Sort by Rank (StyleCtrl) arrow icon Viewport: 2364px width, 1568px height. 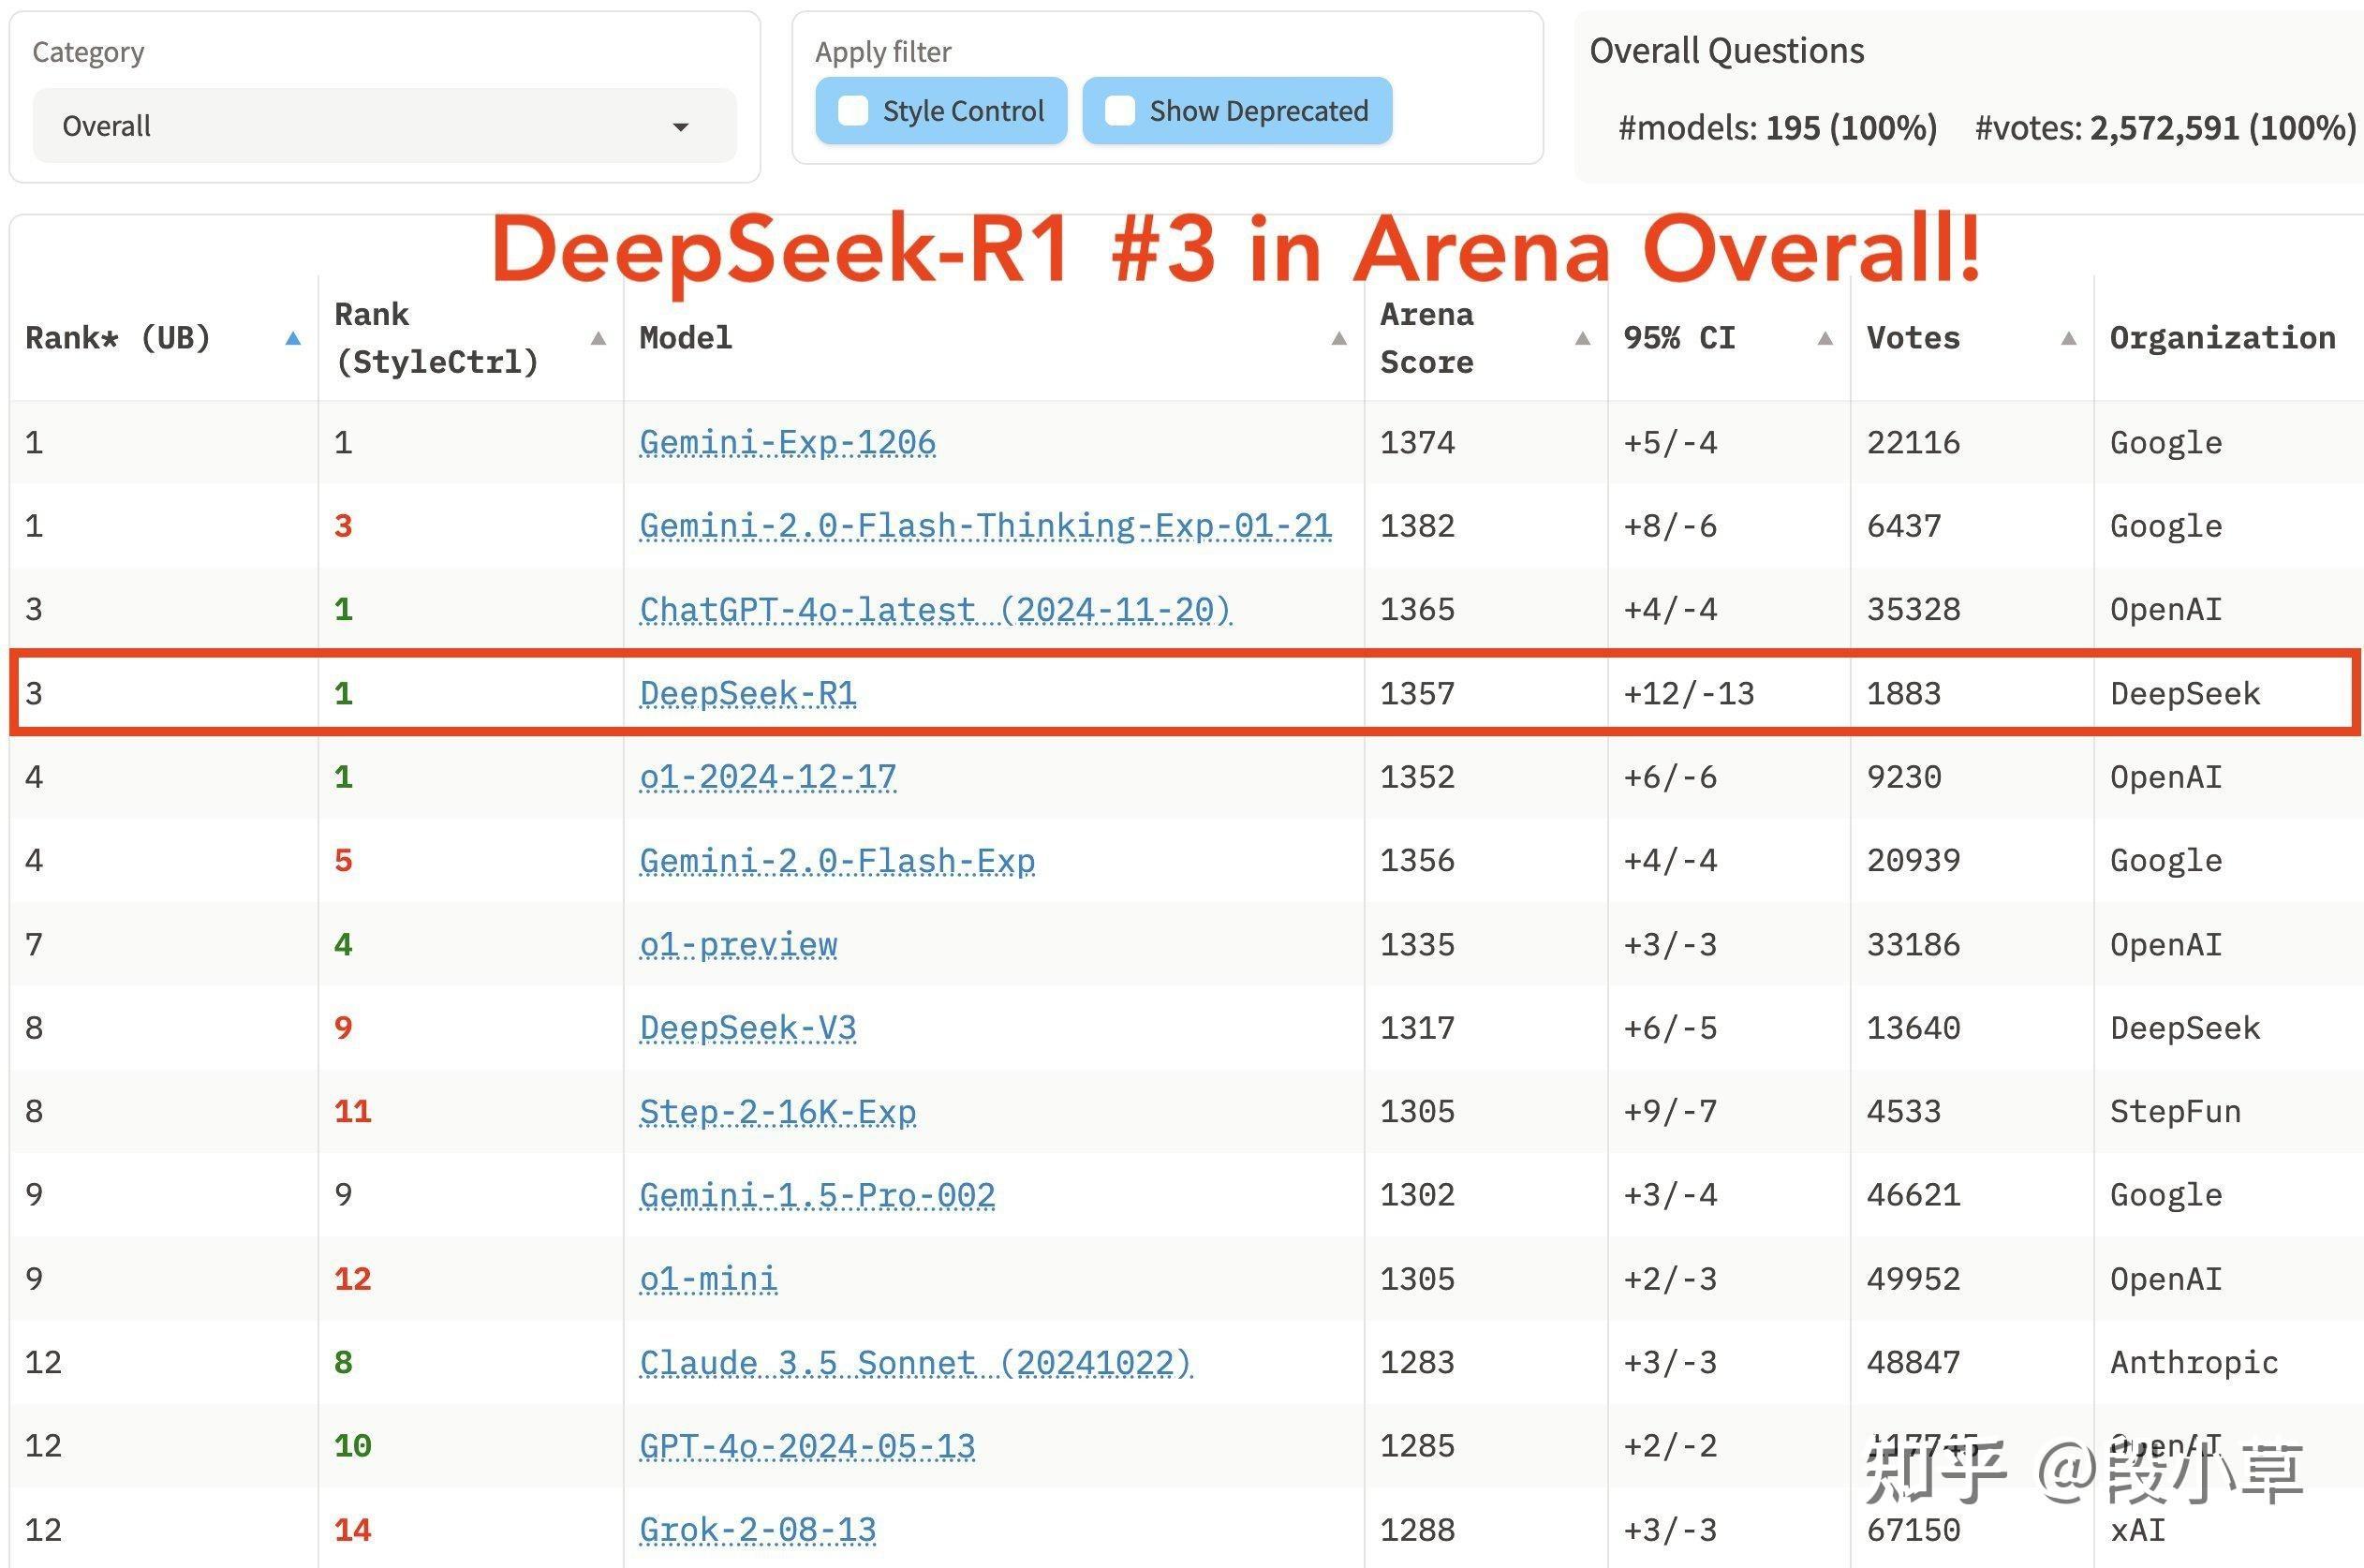click(598, 338)
